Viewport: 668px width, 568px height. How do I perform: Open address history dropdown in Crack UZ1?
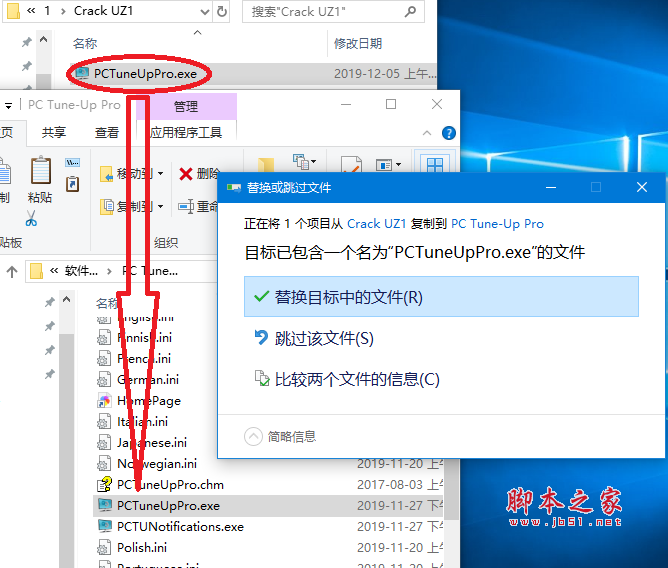[205, 12]
